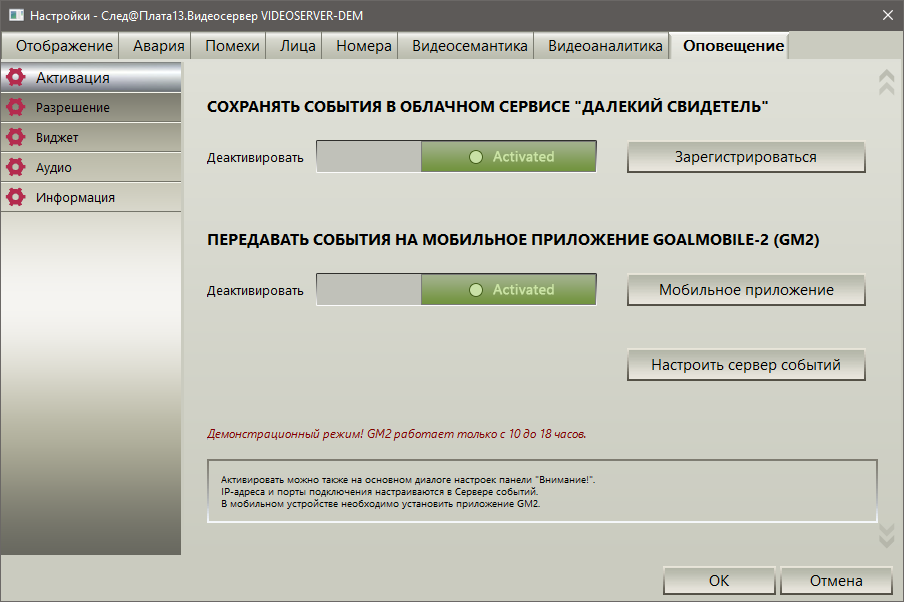This screenshot has width=904, height=602.
Task: Click the heading СОХРАНЯТЬ СОБЫТИЯ В ОБЛАЧНОМ СЕРВИСЕ
Action: pyautogui.click(x=487, y=107)
